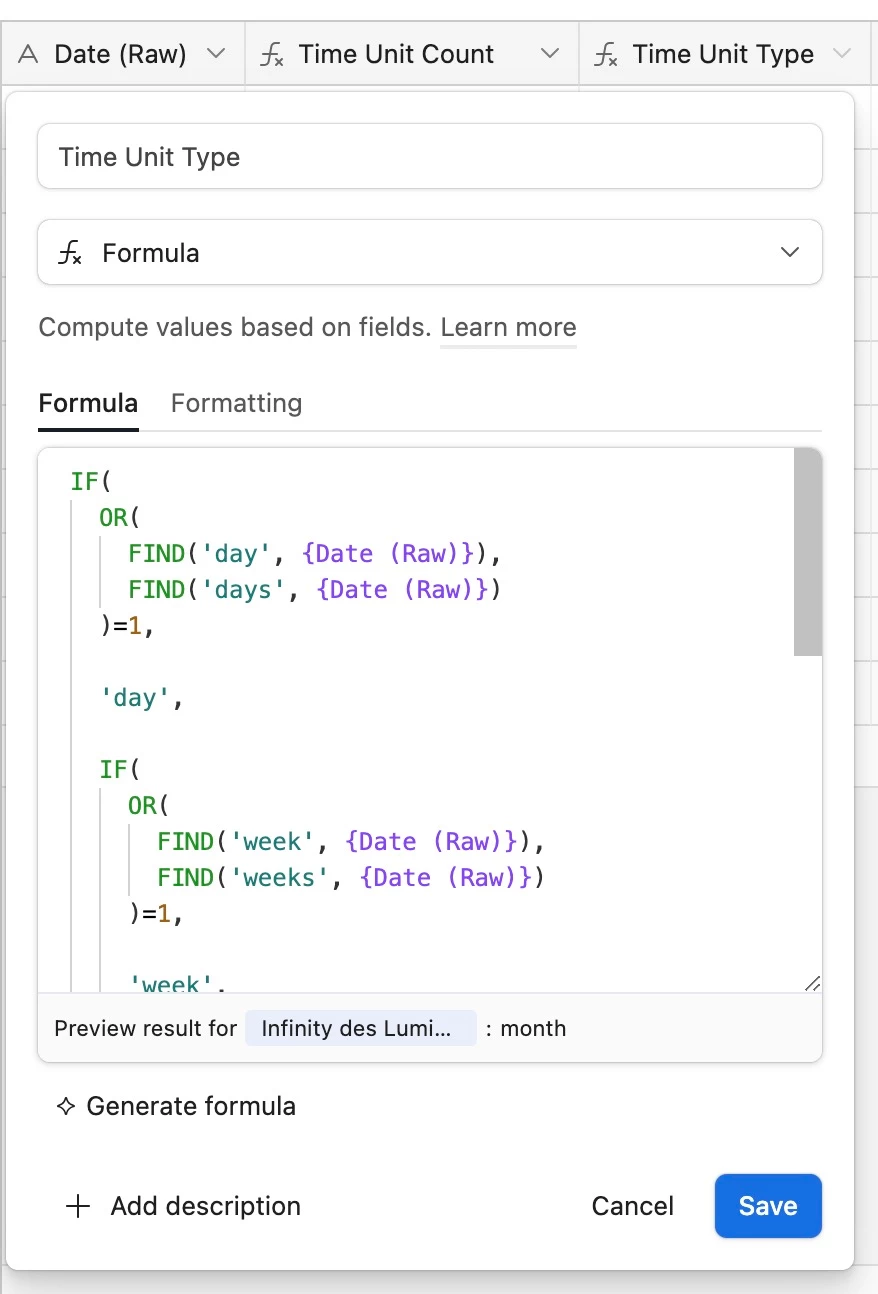Open the Date (Raw) column dropdown arrow
Image resolution: width=878 pixels, height=1294 pixels.
coord(216,54)
